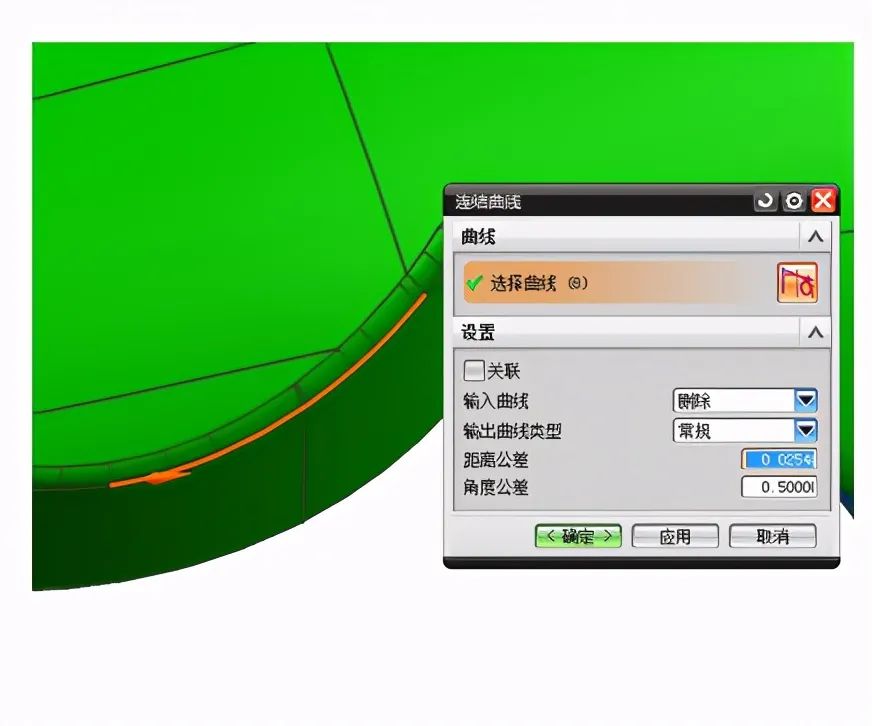872x726 pixels.
Task: Click the 应用 button
Action: [676, 535]
